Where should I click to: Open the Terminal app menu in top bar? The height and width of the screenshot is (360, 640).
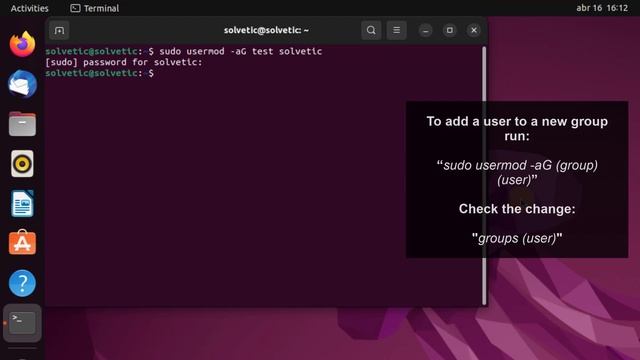pos(95,8)
